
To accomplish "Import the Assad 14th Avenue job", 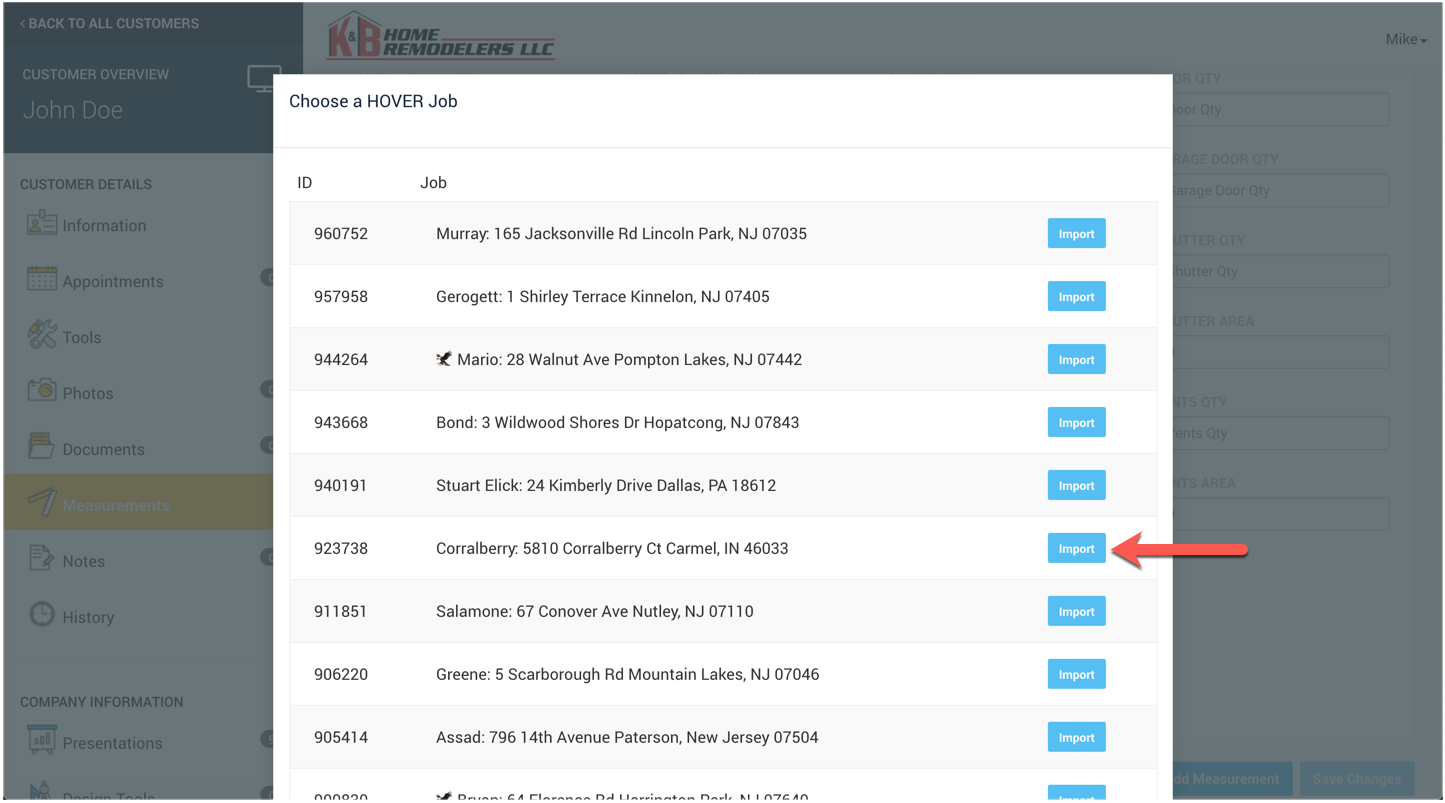I will [1076, 738].
